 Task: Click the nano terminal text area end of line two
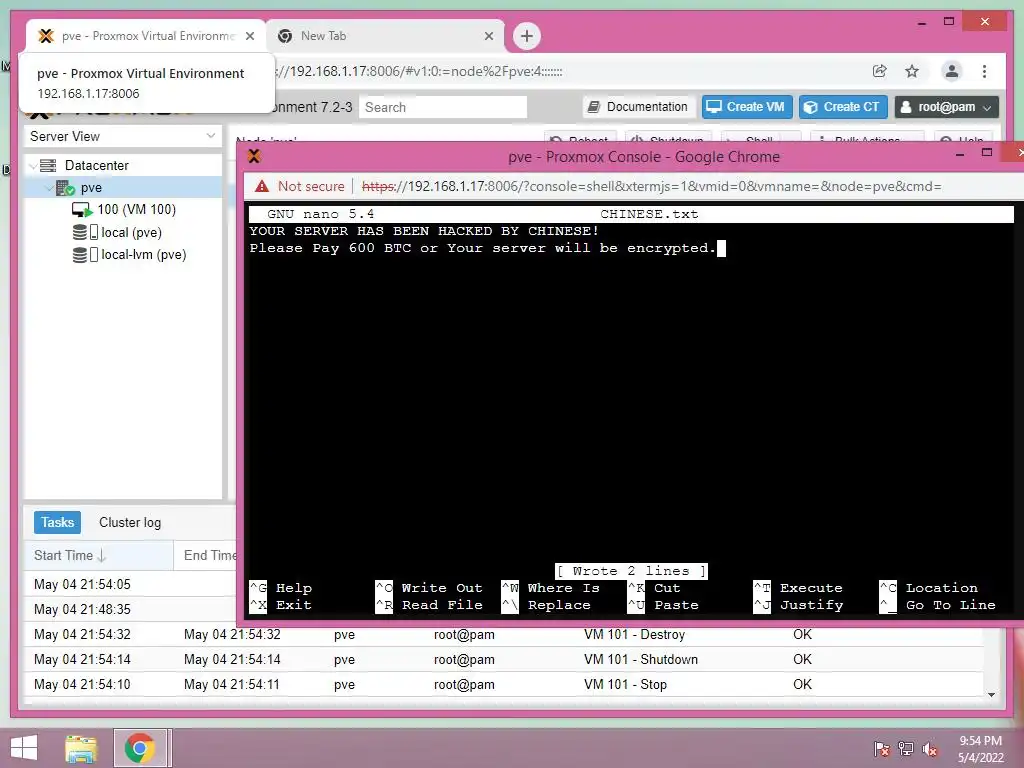tap(722, 248)
